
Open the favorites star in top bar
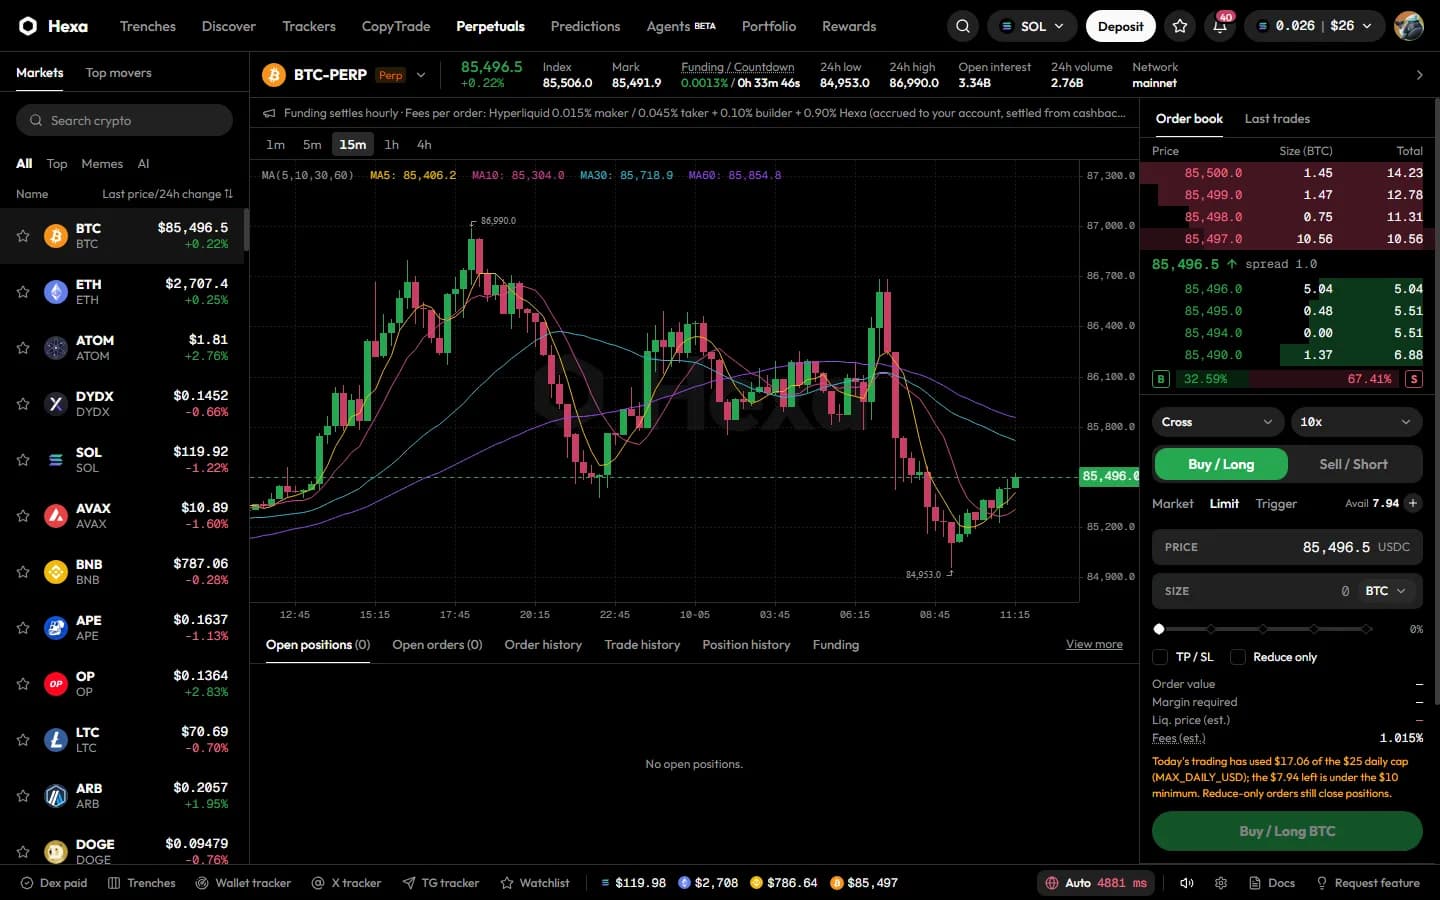(1180, 26)
